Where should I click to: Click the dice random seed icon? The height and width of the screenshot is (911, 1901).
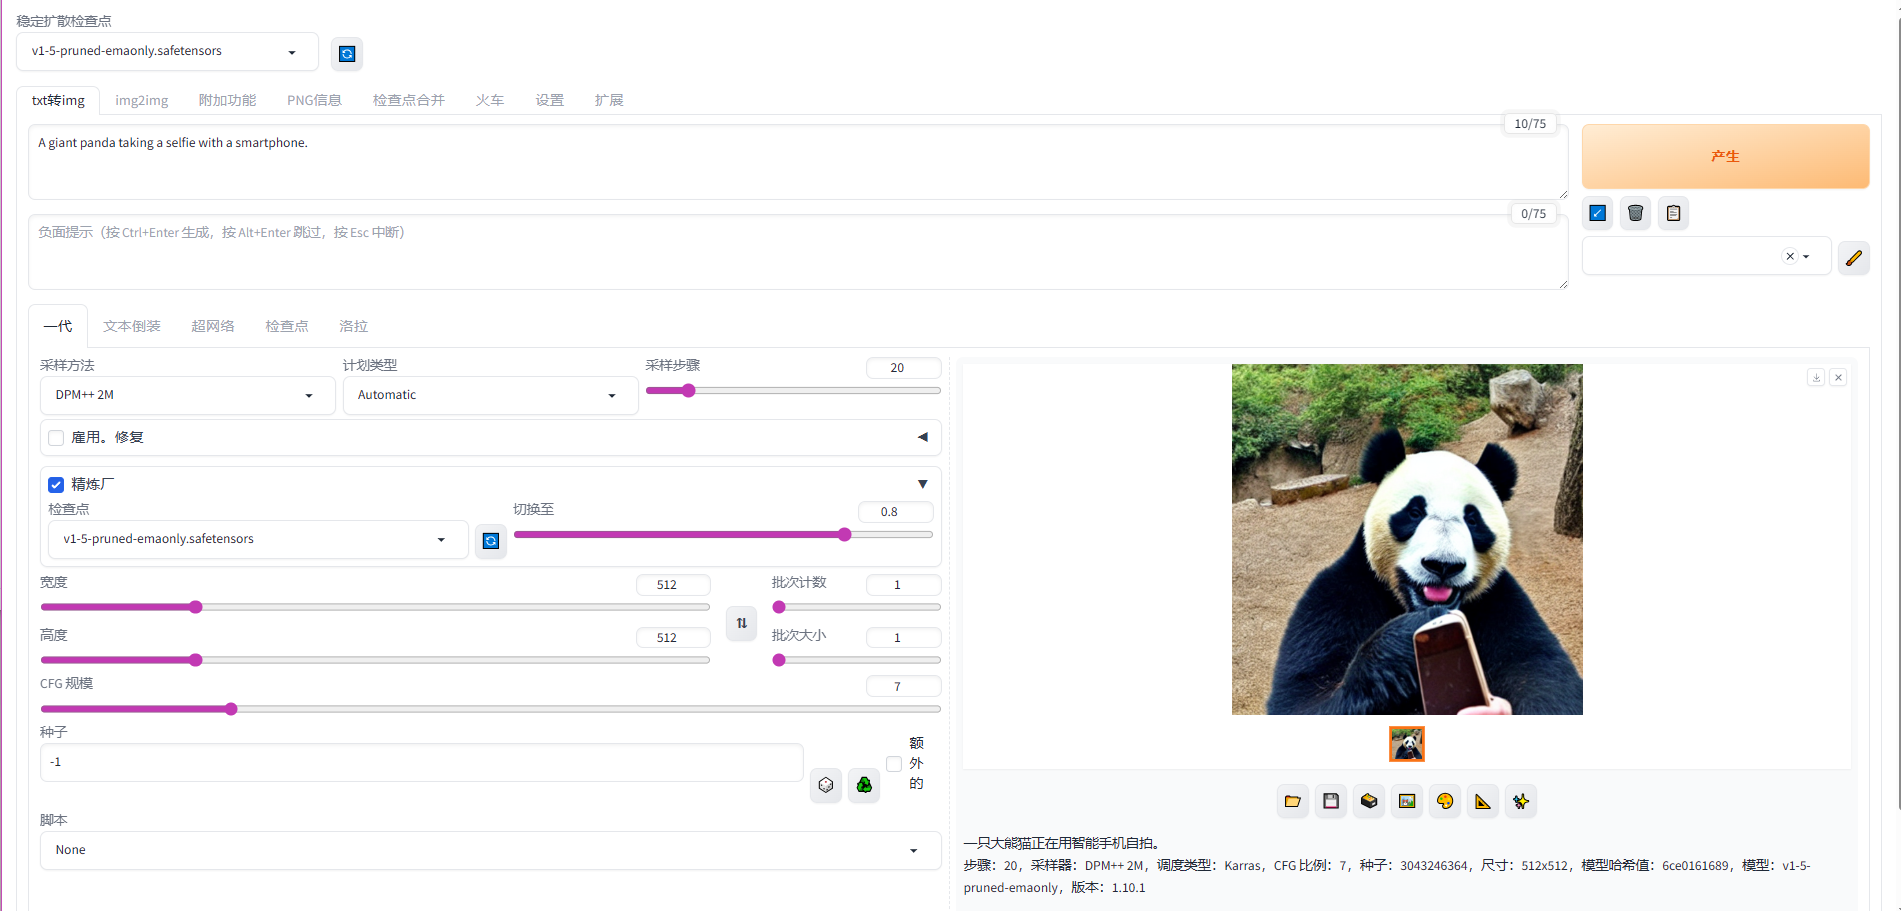826,785
